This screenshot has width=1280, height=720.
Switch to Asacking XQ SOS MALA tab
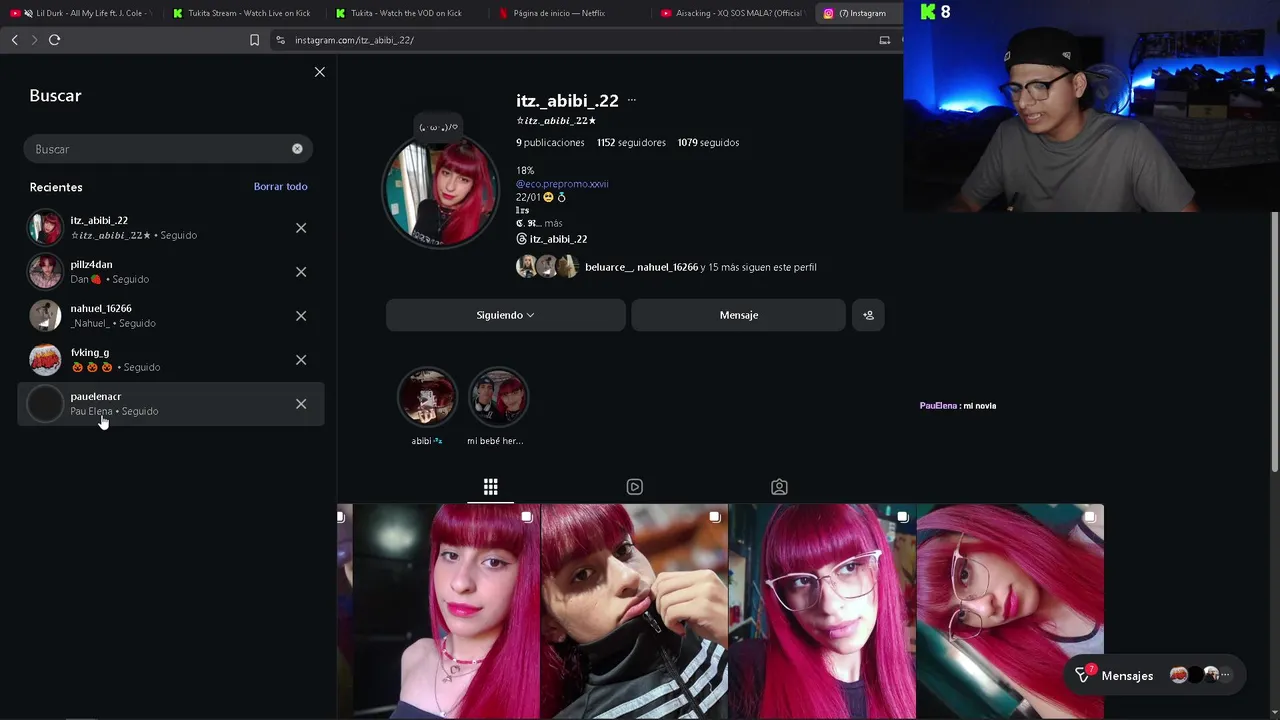point(733,13)
